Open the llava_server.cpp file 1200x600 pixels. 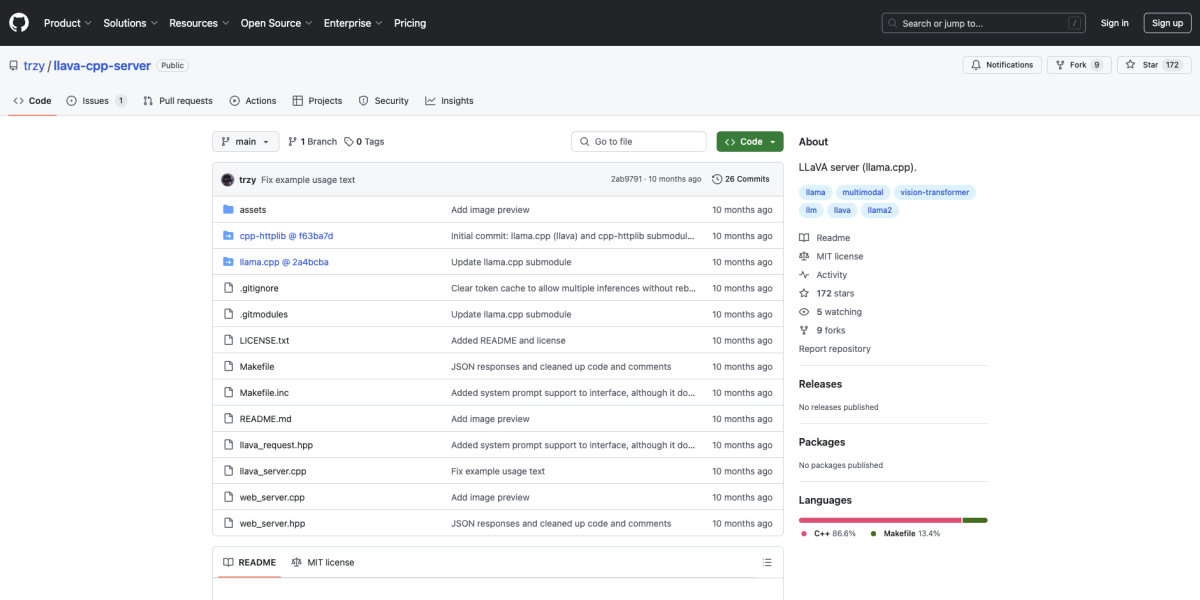[273, 471]
